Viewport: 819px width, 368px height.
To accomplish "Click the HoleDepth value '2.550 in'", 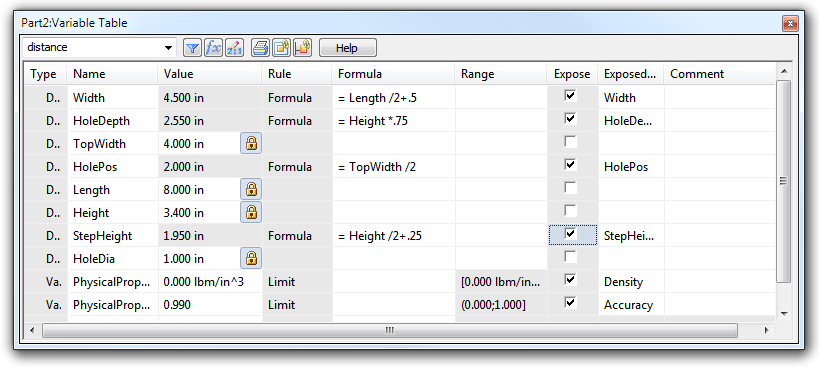I will coord(183,121).
